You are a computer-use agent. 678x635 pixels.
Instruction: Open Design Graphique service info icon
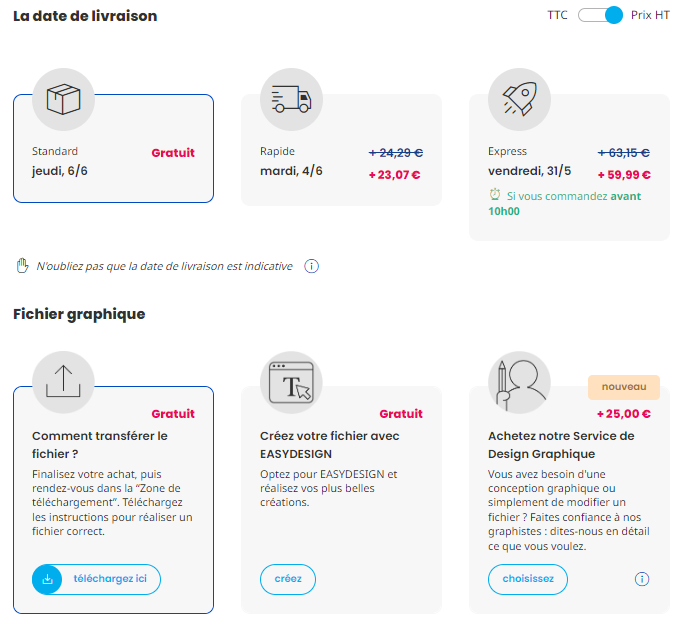tap(642, 579)
